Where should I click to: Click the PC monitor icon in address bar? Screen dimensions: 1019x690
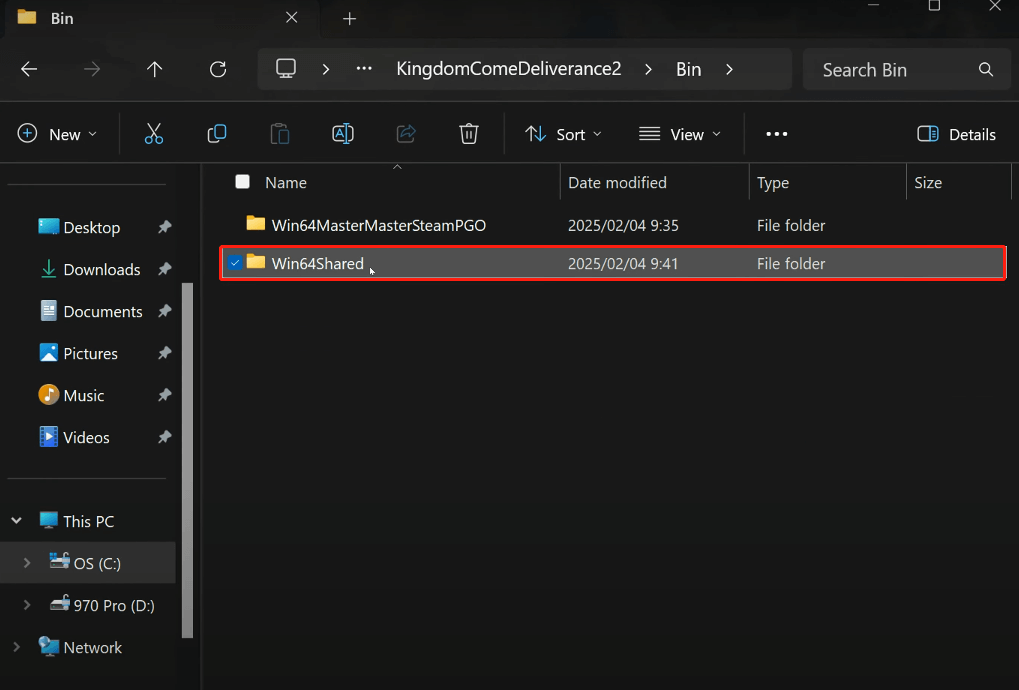(286, 68)
